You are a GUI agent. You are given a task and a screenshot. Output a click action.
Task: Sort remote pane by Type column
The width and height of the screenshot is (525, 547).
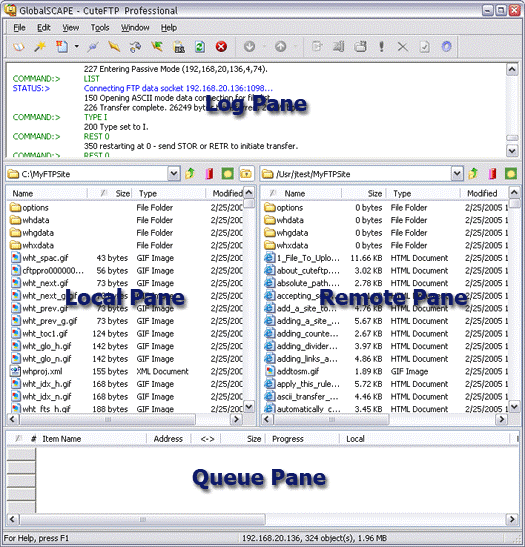(423, 193)
